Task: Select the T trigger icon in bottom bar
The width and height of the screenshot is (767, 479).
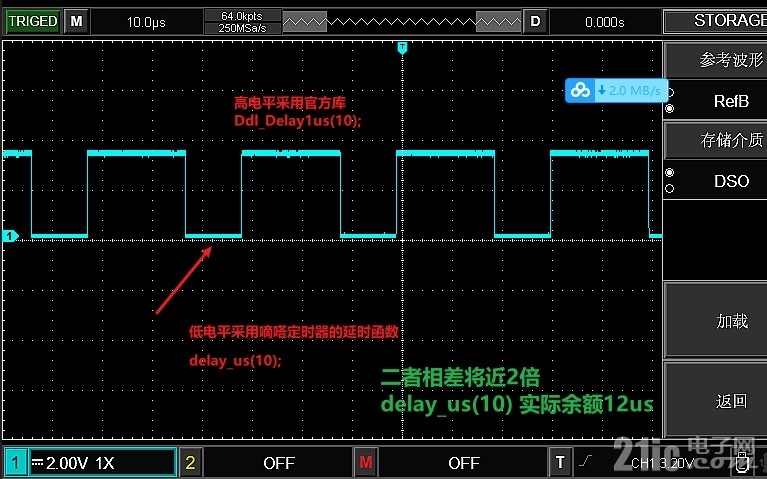Action: coord(560,462)
